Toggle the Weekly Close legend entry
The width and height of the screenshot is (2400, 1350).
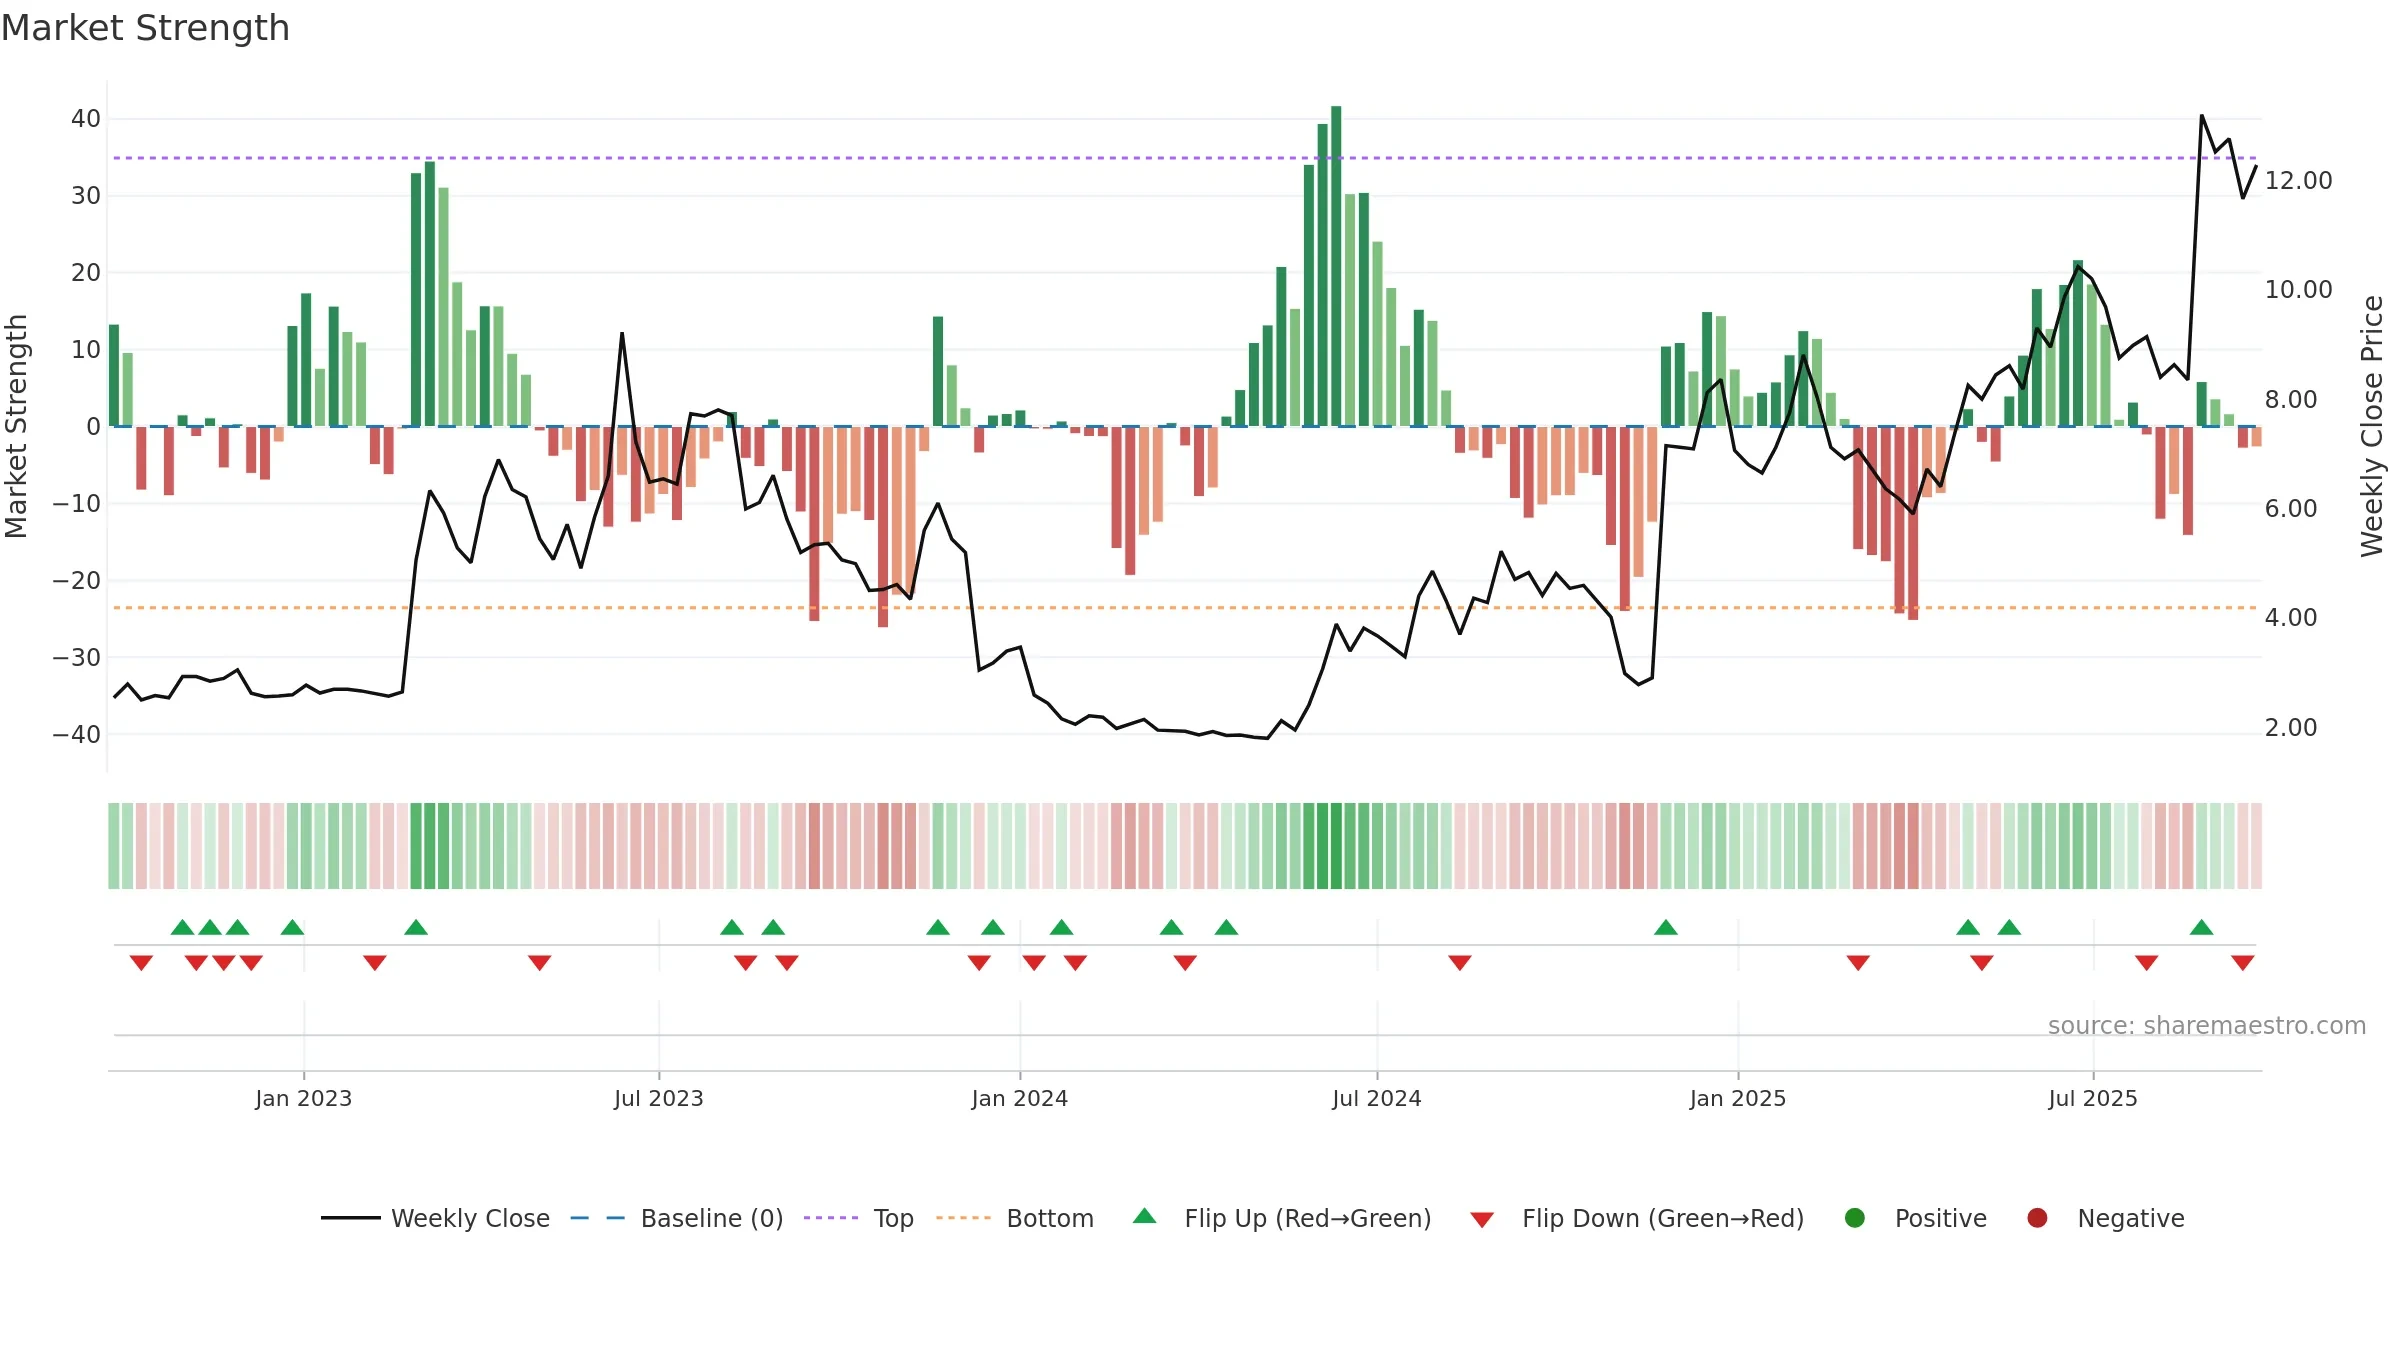(x=435, y=1218)
